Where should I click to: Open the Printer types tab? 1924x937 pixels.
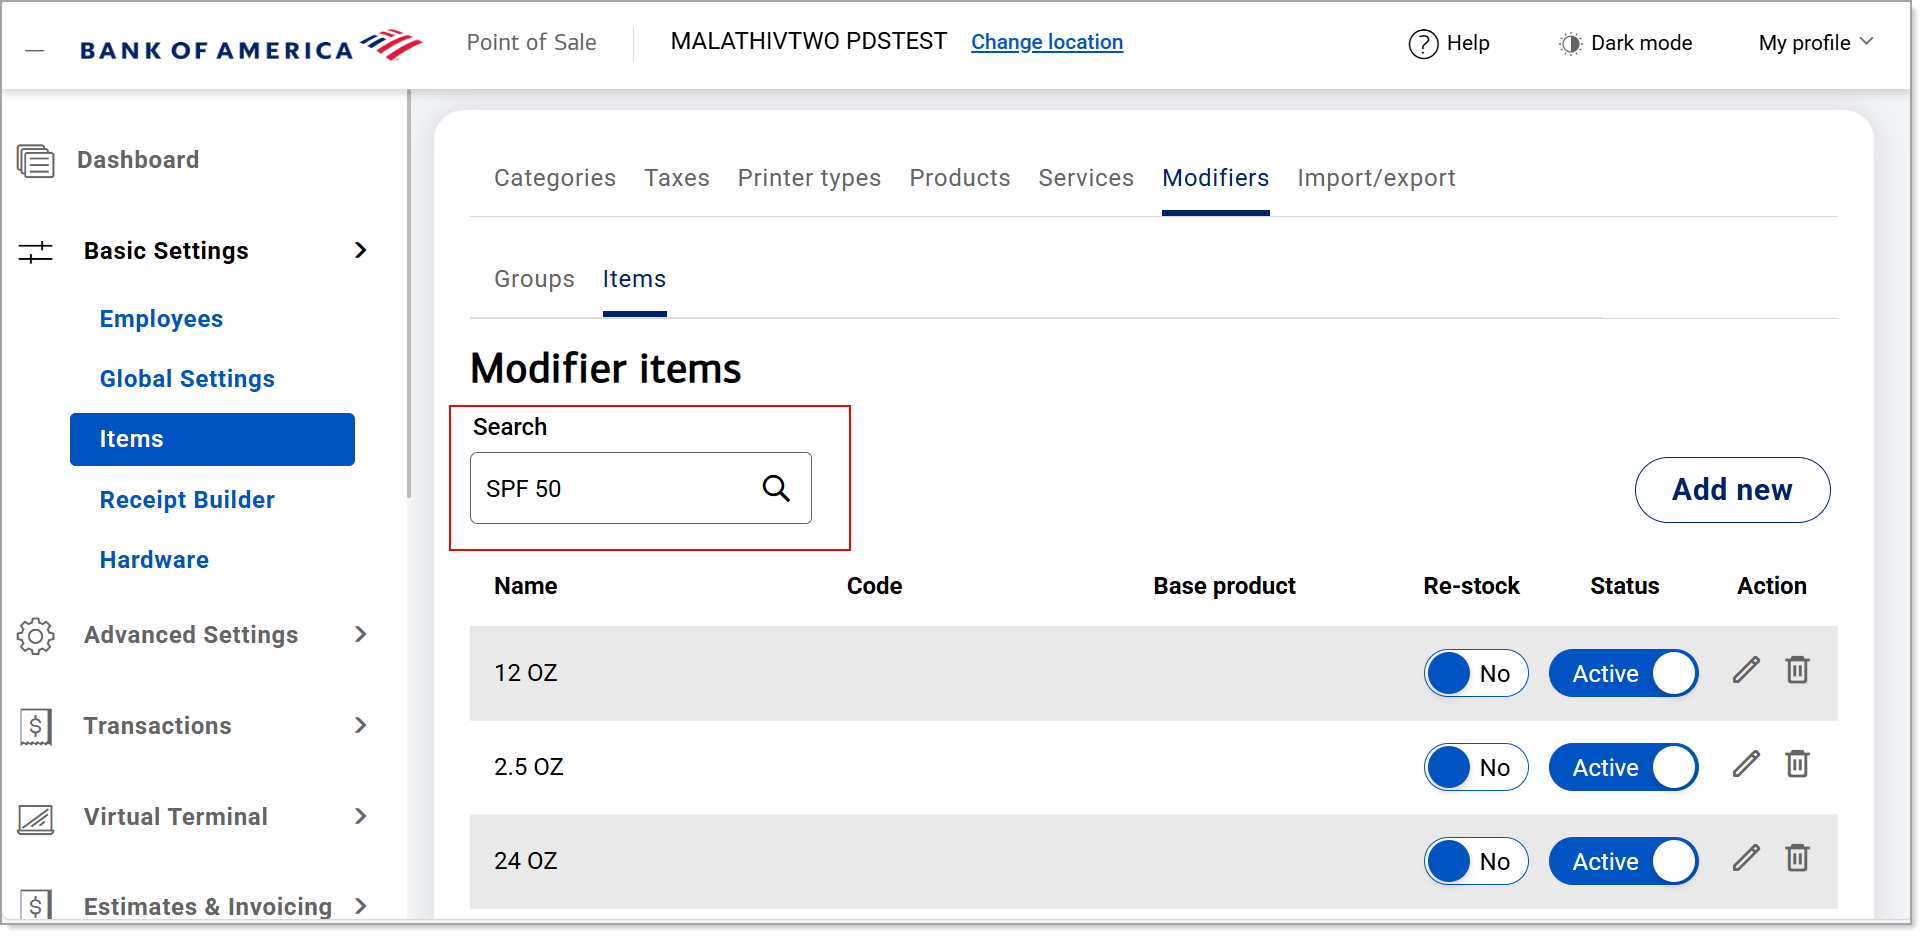[809, 179]
